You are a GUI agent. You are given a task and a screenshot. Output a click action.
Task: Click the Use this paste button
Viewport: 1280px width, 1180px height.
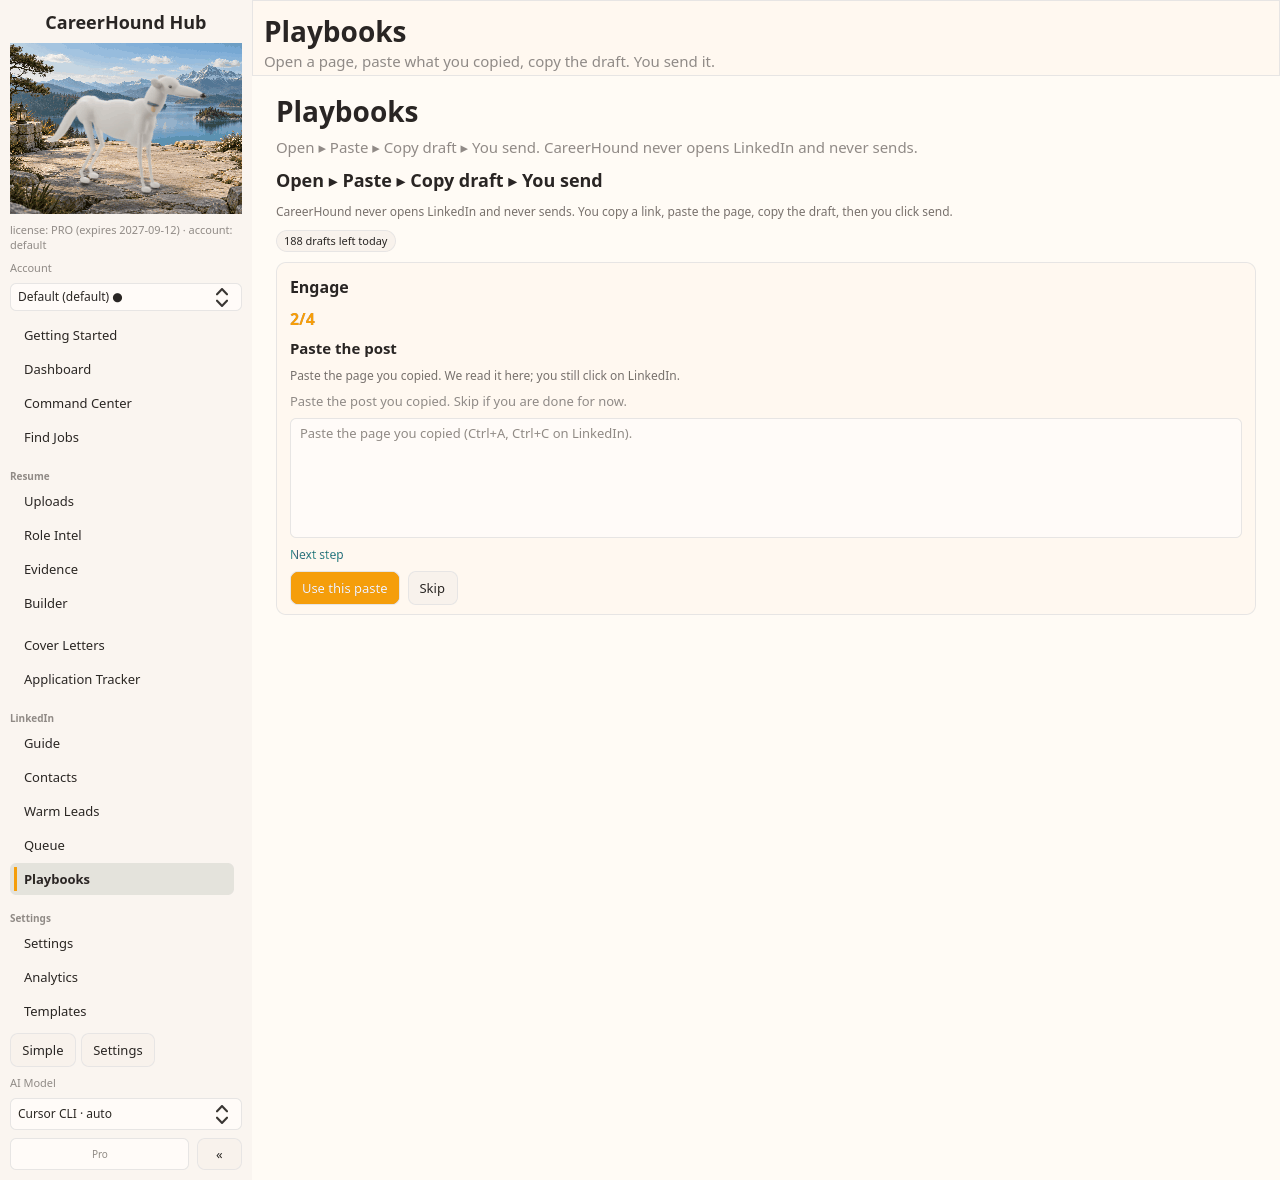pyautogui.click(x=345, y=588)
